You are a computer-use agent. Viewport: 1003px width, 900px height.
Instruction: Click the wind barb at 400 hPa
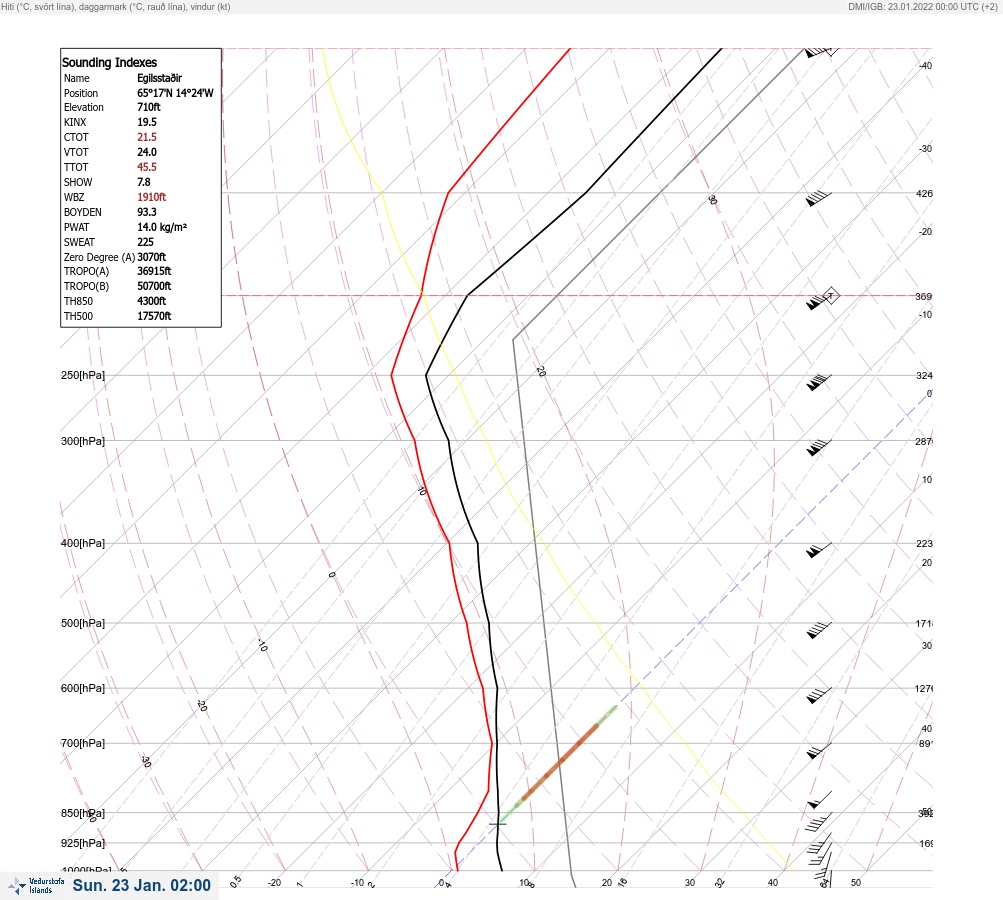[x=819, y=549]
